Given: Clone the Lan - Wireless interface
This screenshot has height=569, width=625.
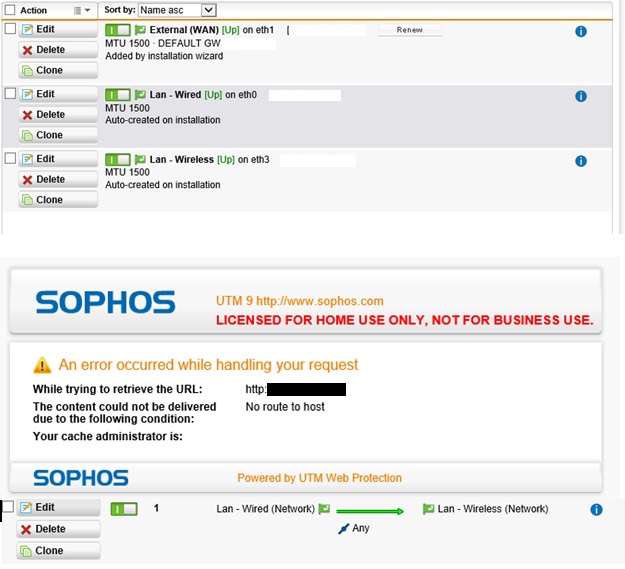Looking at the screenshot, I should [58, 200].
